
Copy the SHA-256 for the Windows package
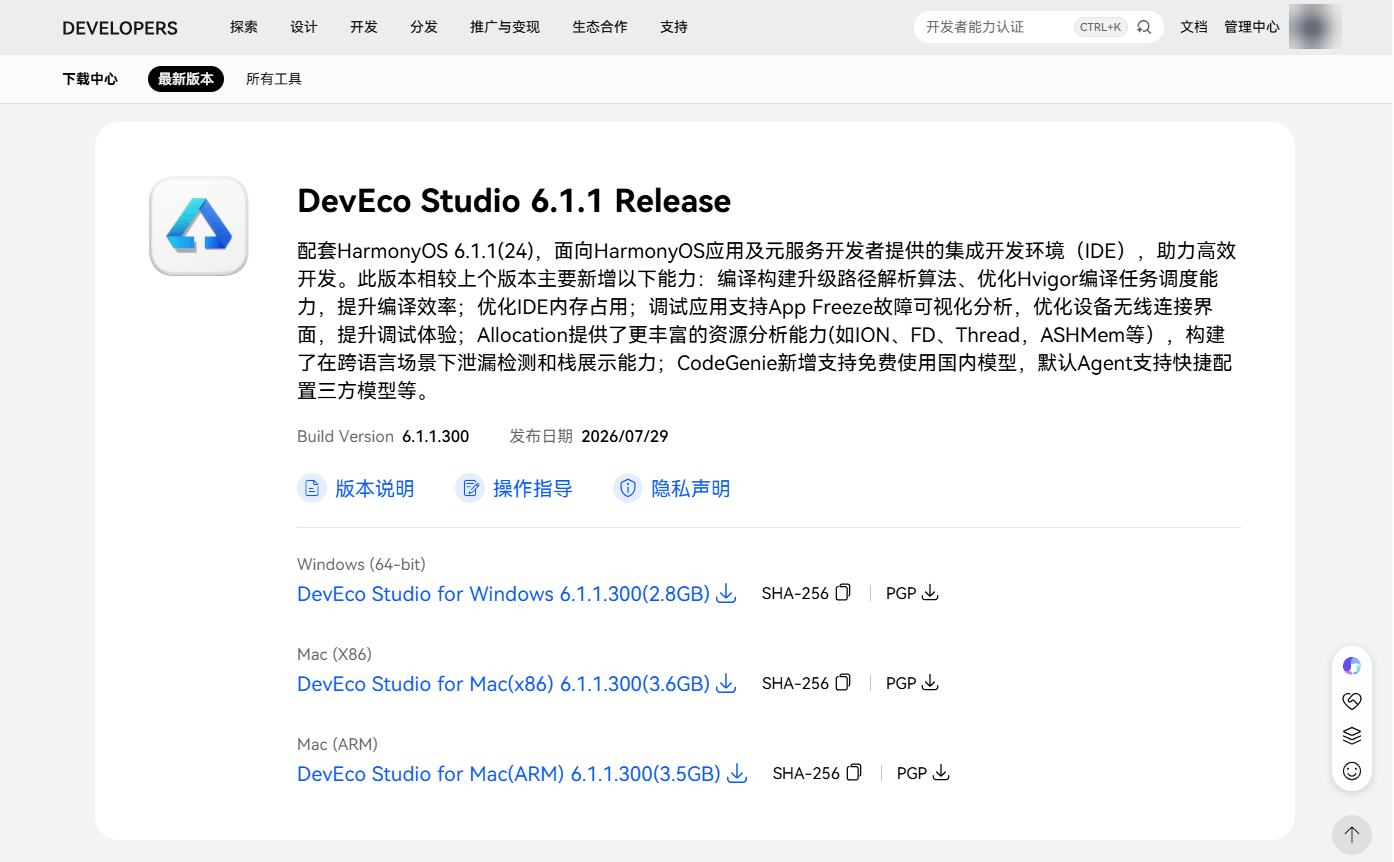pyautogui.click(x=843, y=592)
